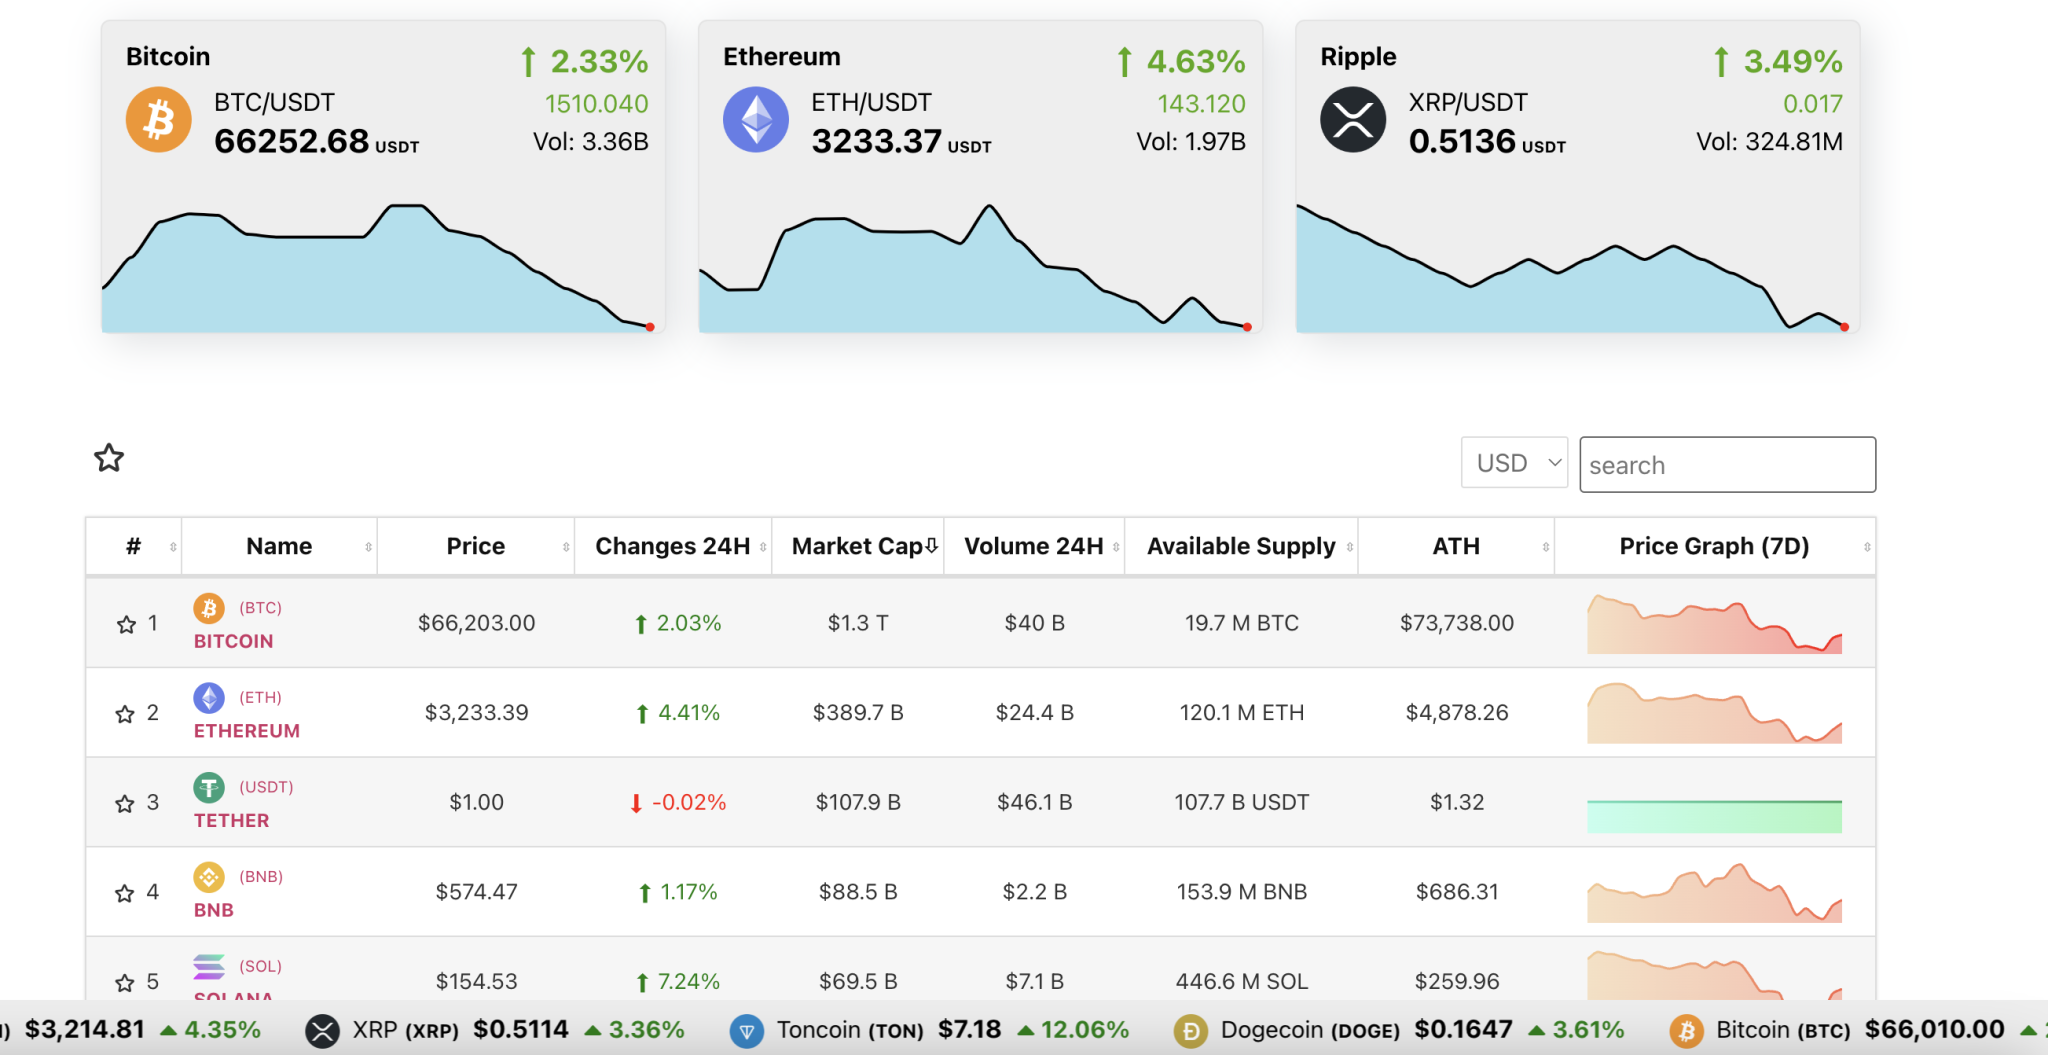This screenshot has width=2048, height=1055.
Task: Select the Solana coin icon in row 5
Action: [x=209, y=968]
